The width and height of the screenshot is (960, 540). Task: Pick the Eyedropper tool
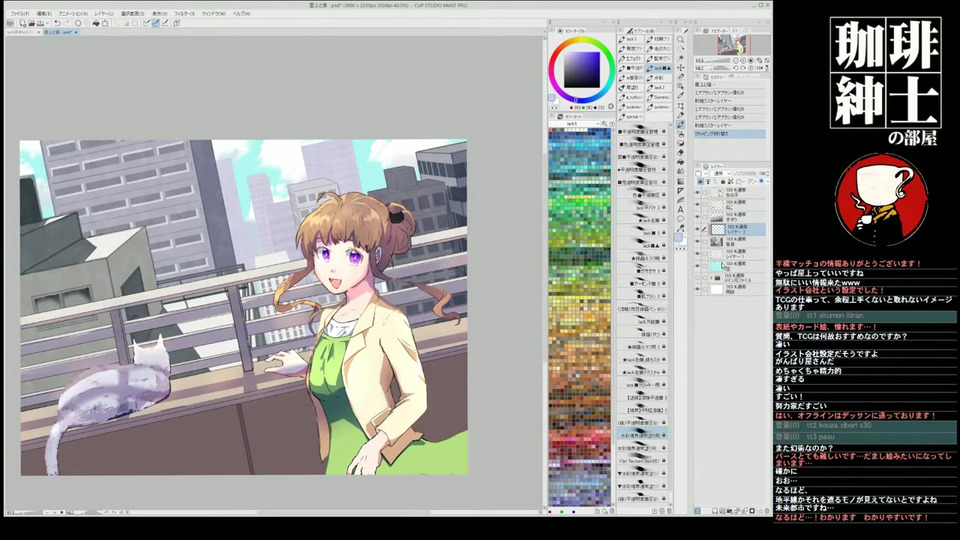pyautogui.click(x=681, y=95)
